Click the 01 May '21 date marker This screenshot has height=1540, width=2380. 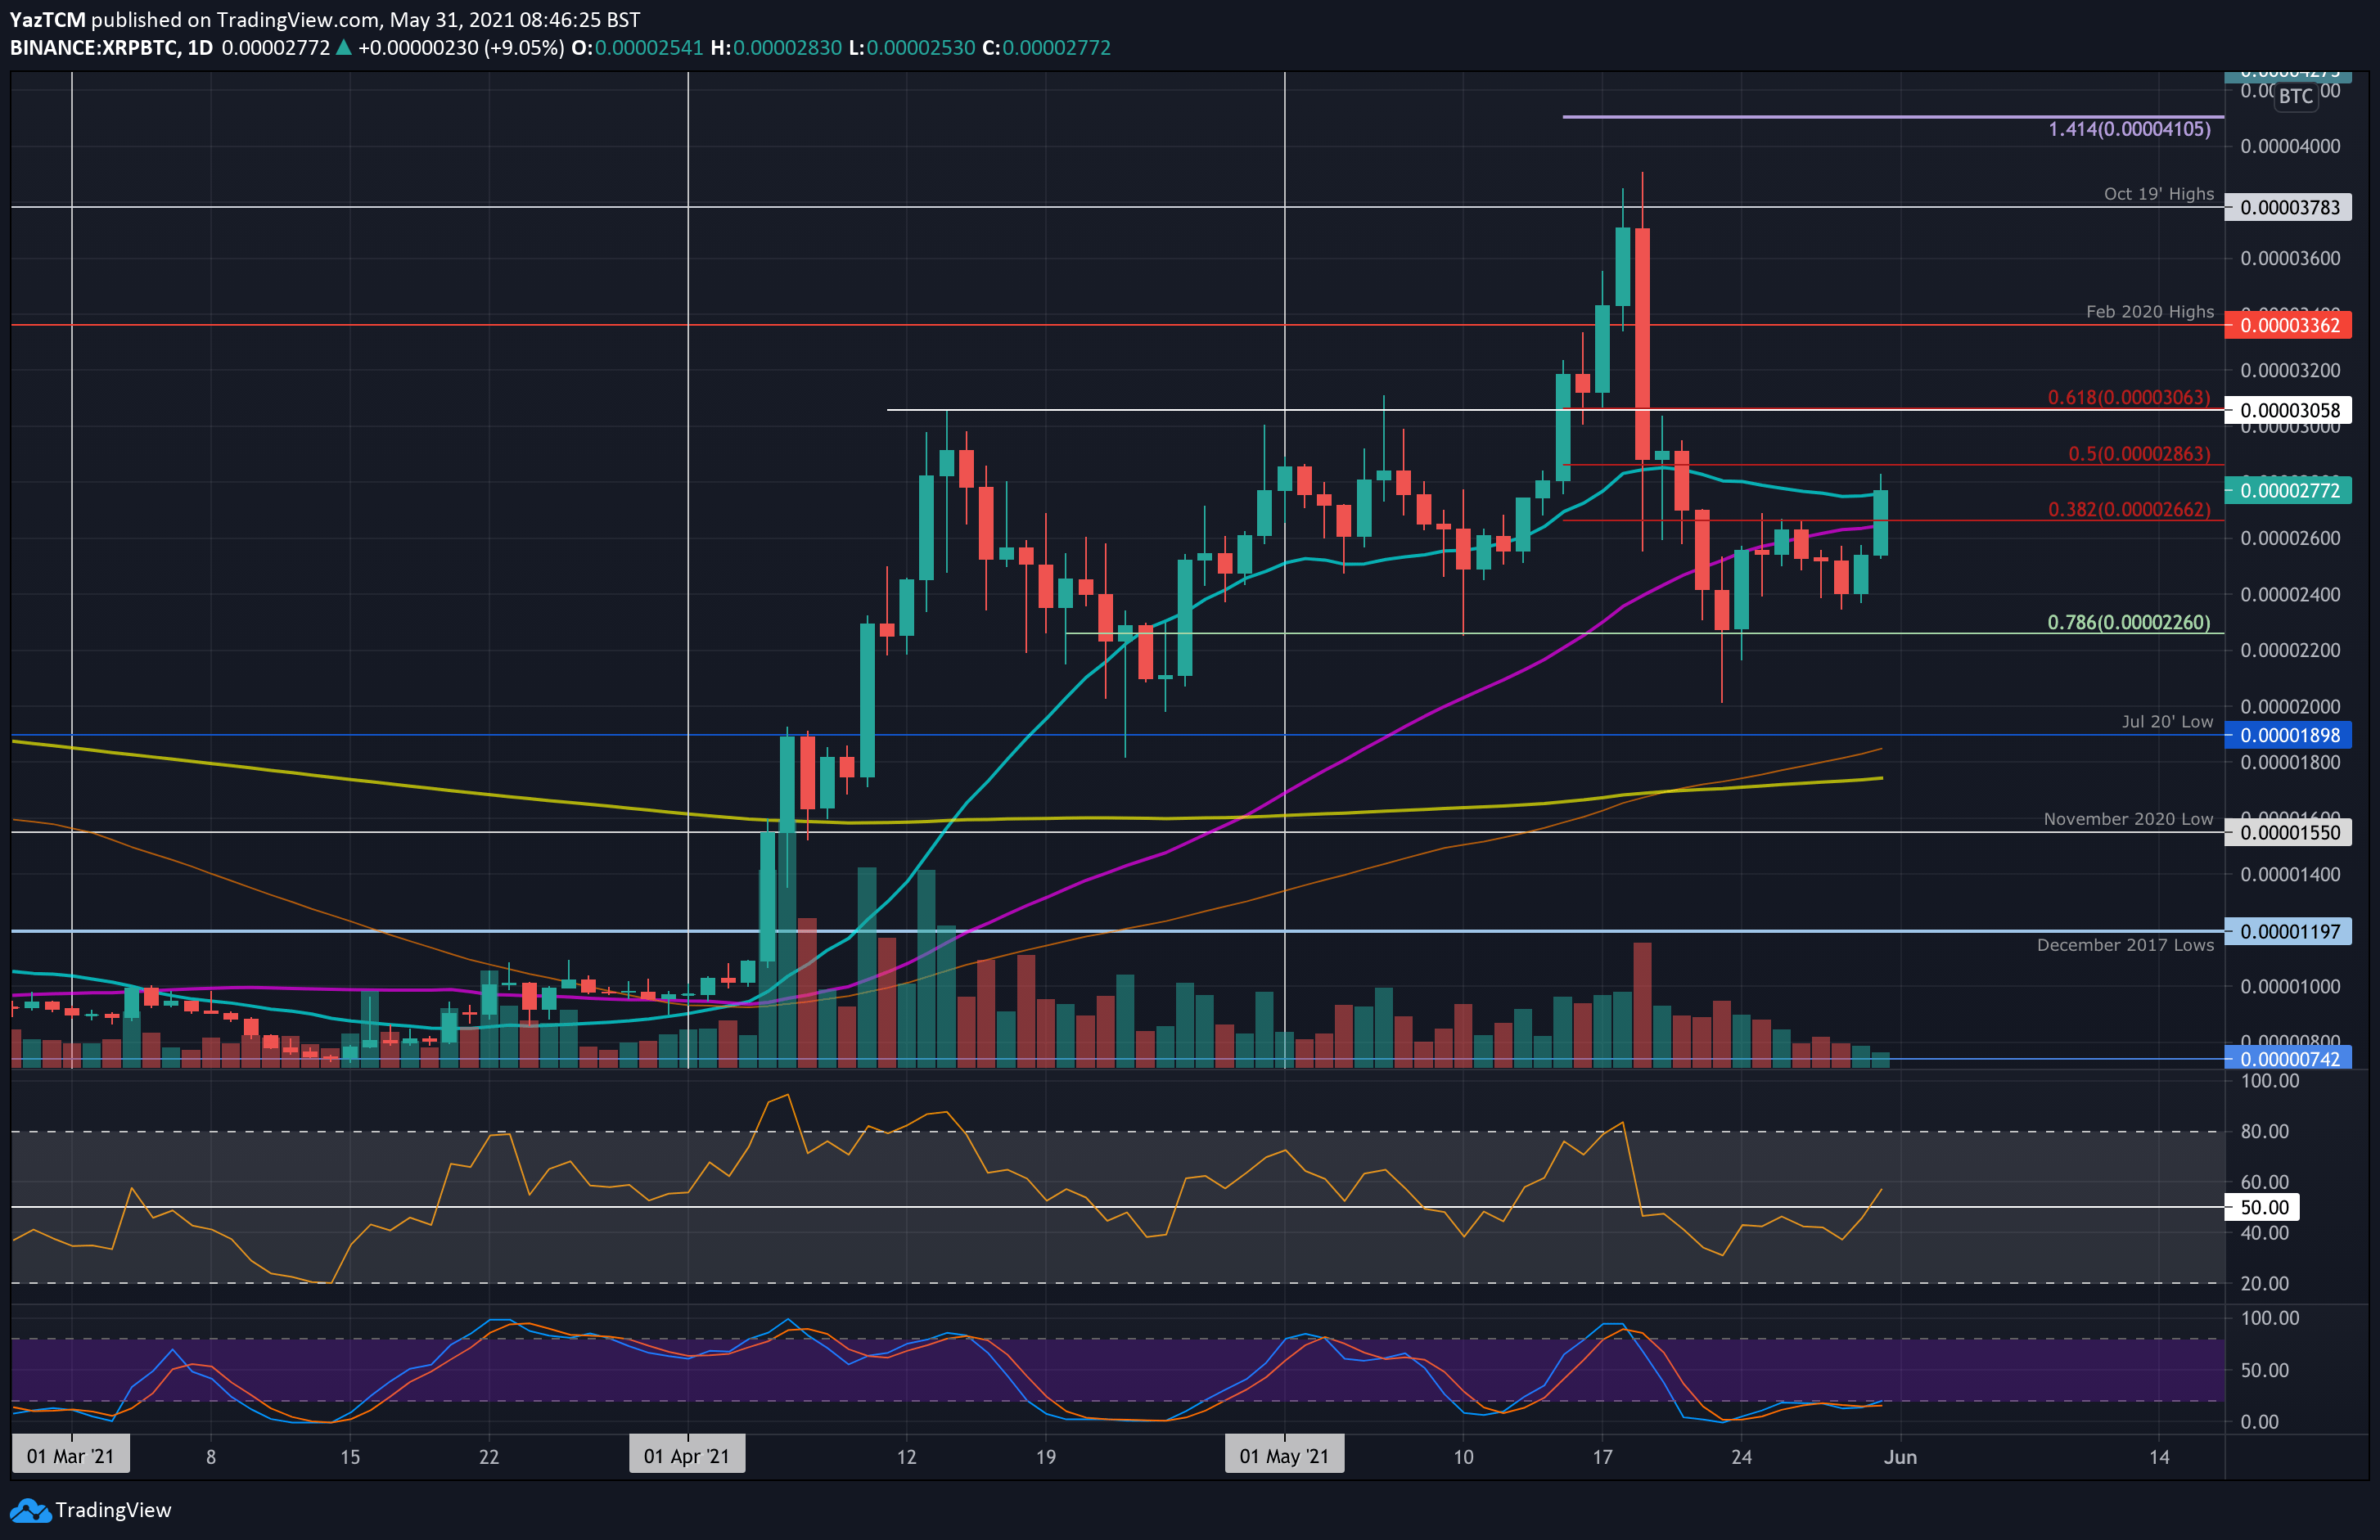[1284, 1456]
